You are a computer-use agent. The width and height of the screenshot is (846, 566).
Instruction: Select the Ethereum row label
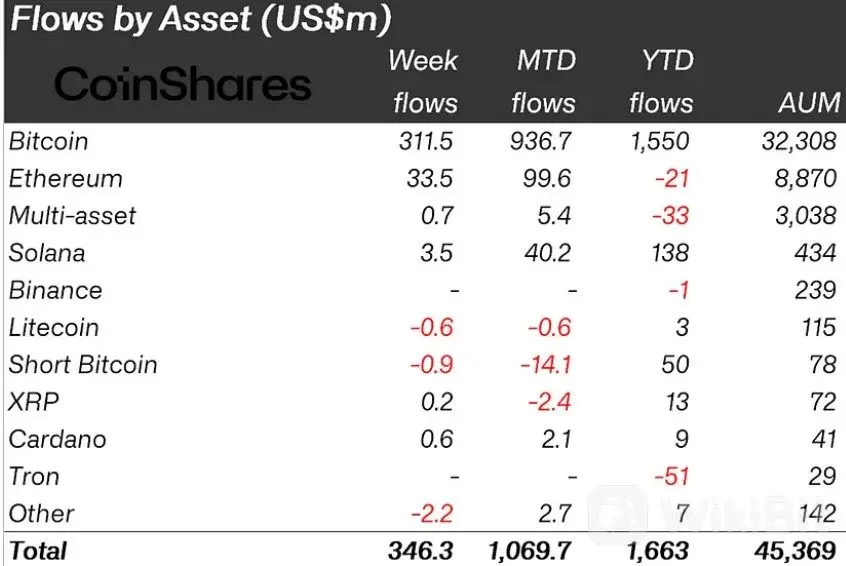click(x=66, y=179)
